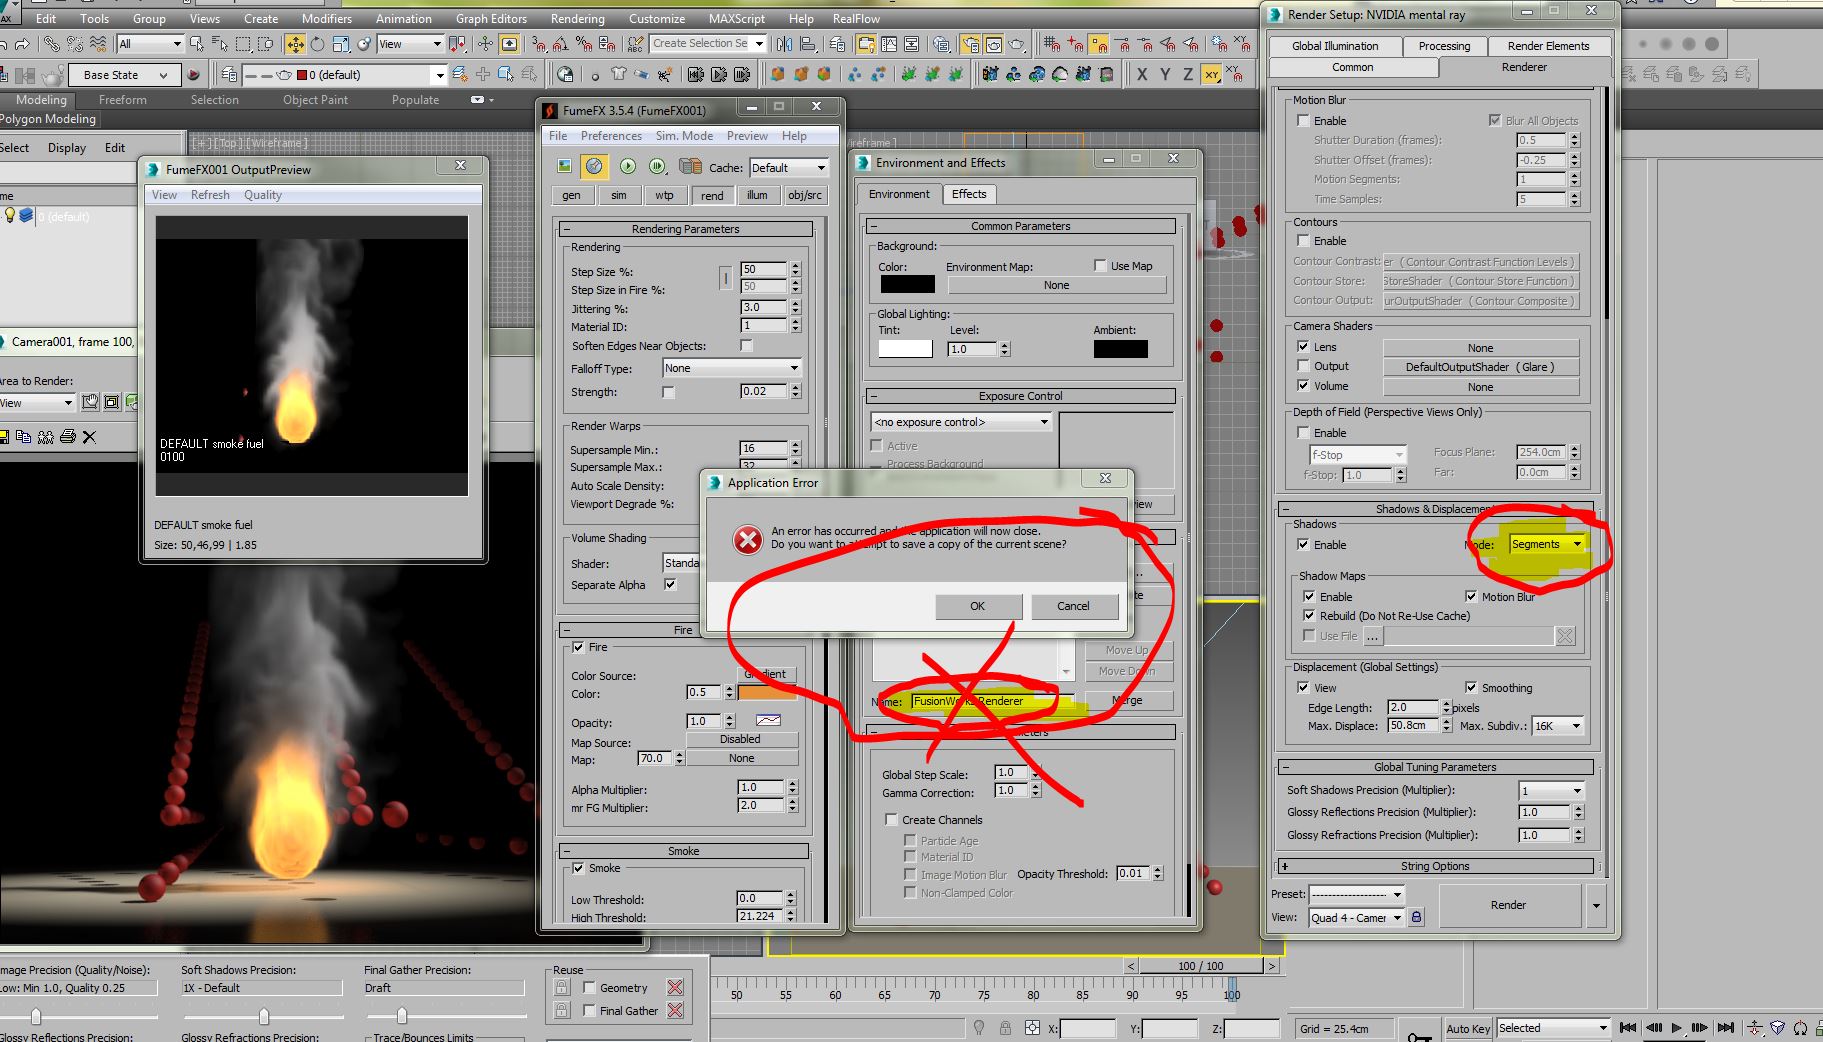Uncheck Smoke checkbox in FumeFX

coord(578,868)
